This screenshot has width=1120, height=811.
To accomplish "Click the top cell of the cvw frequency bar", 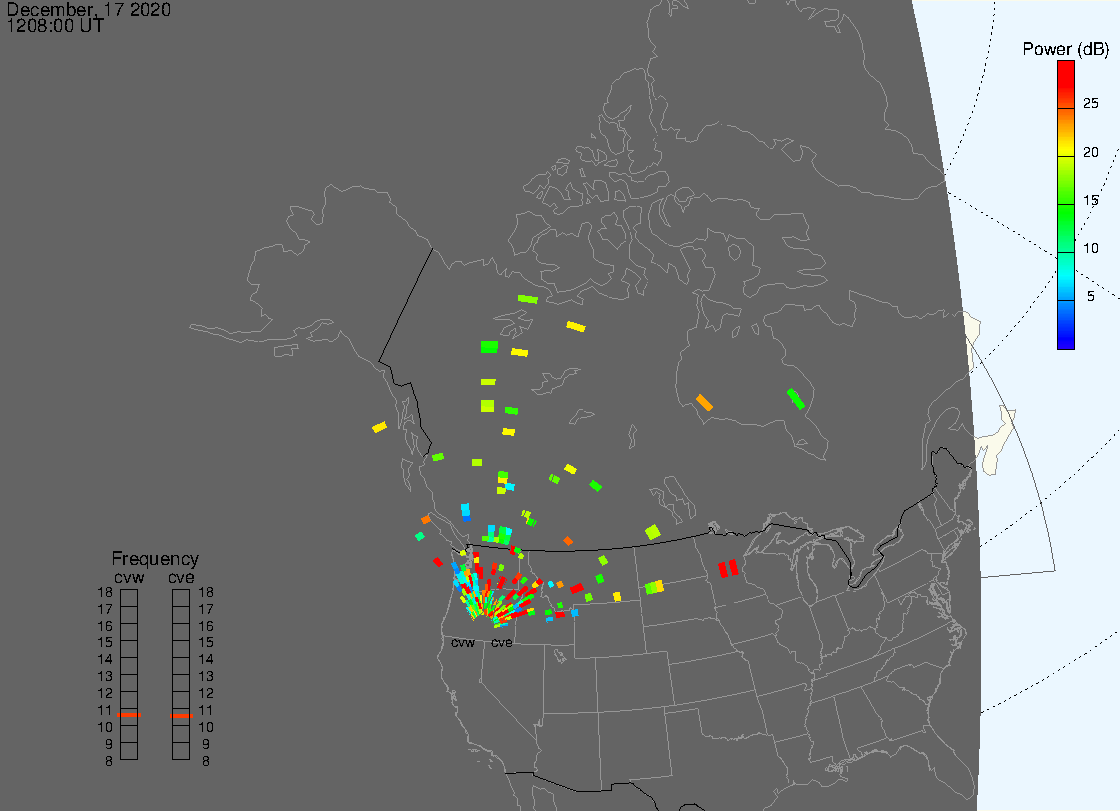I will pos(129,598).
